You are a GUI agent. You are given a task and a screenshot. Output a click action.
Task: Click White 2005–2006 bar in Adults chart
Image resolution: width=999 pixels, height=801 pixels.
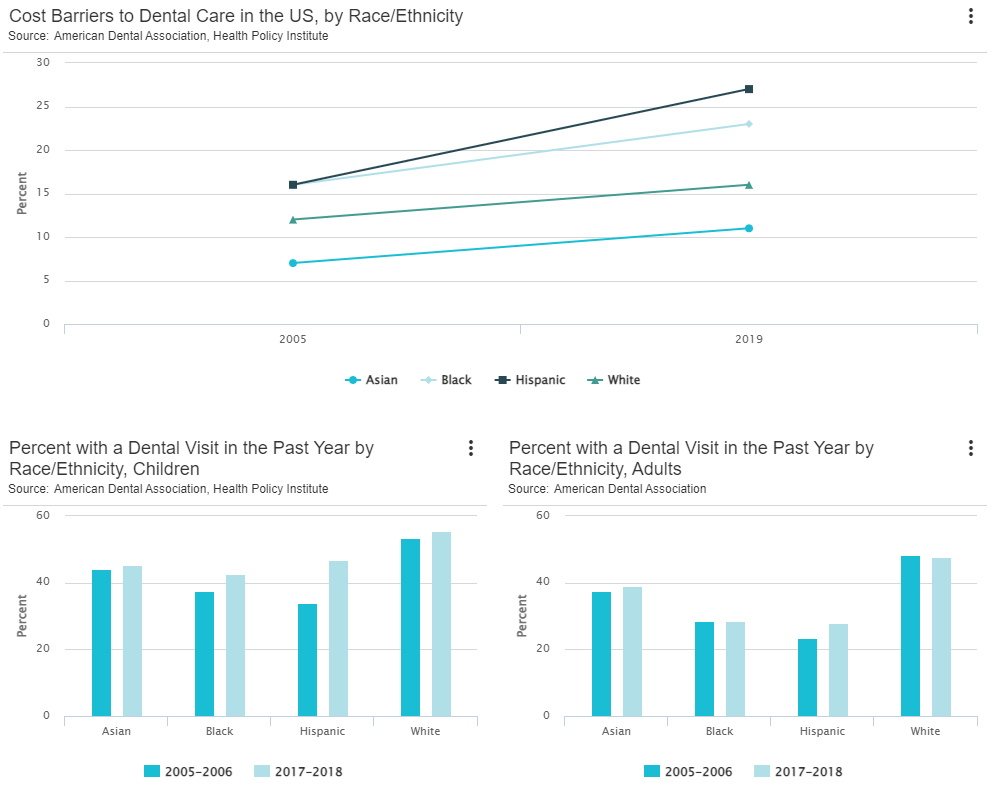tap(910, 636)
